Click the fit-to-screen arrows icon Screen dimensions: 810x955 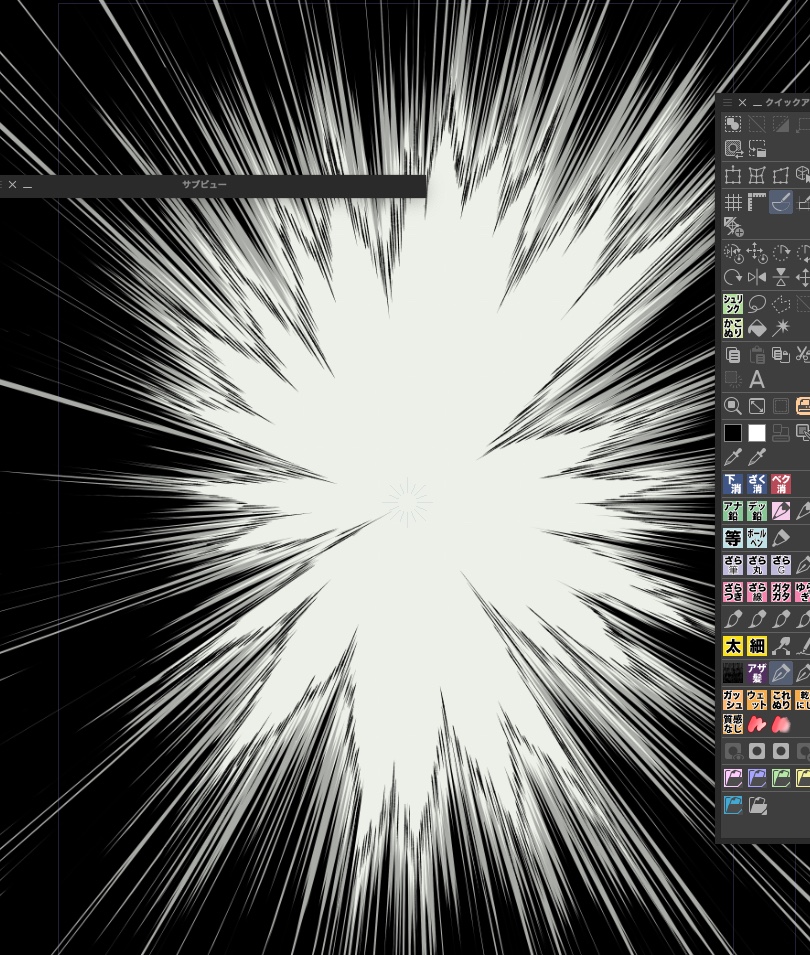pos(757,406)
